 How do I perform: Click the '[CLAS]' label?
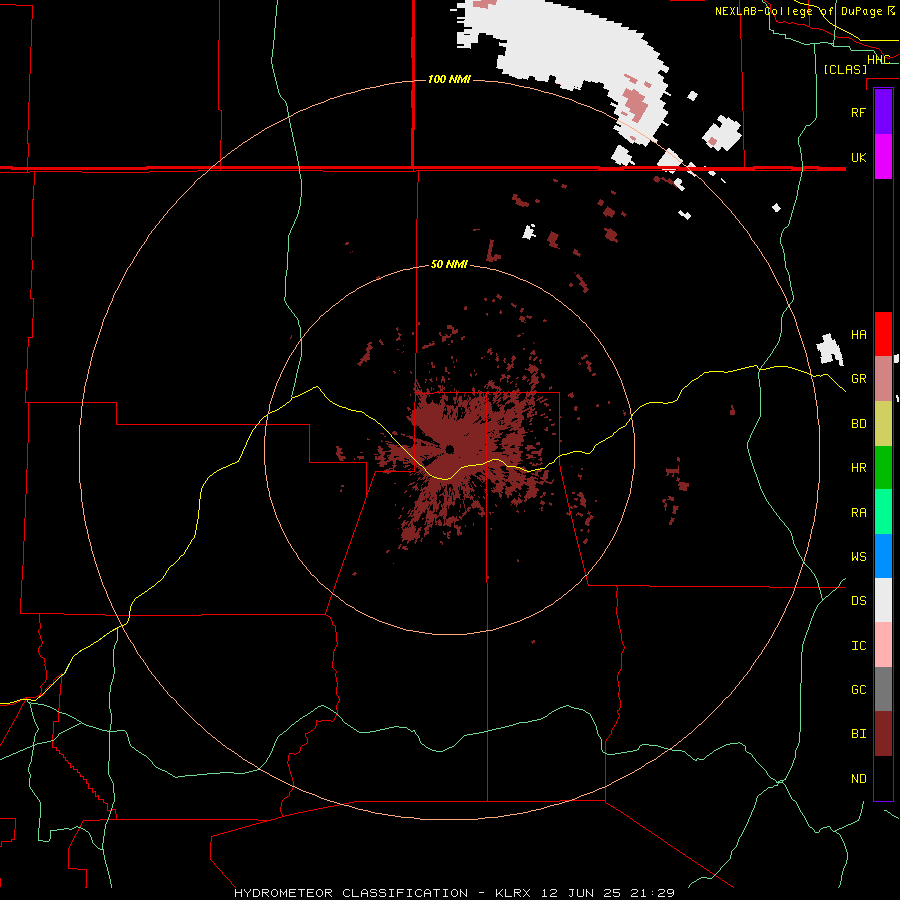[x=845, y=69]
